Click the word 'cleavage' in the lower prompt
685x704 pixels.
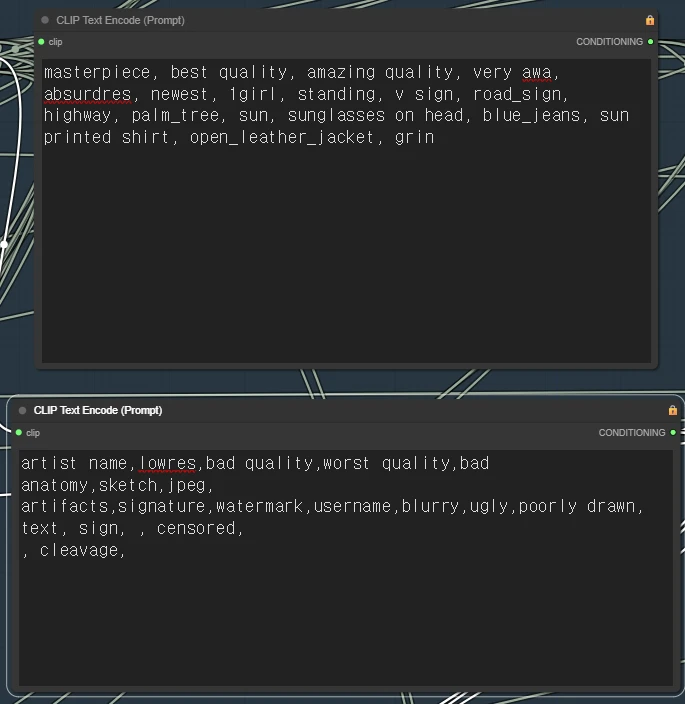(x=79, y=550)
